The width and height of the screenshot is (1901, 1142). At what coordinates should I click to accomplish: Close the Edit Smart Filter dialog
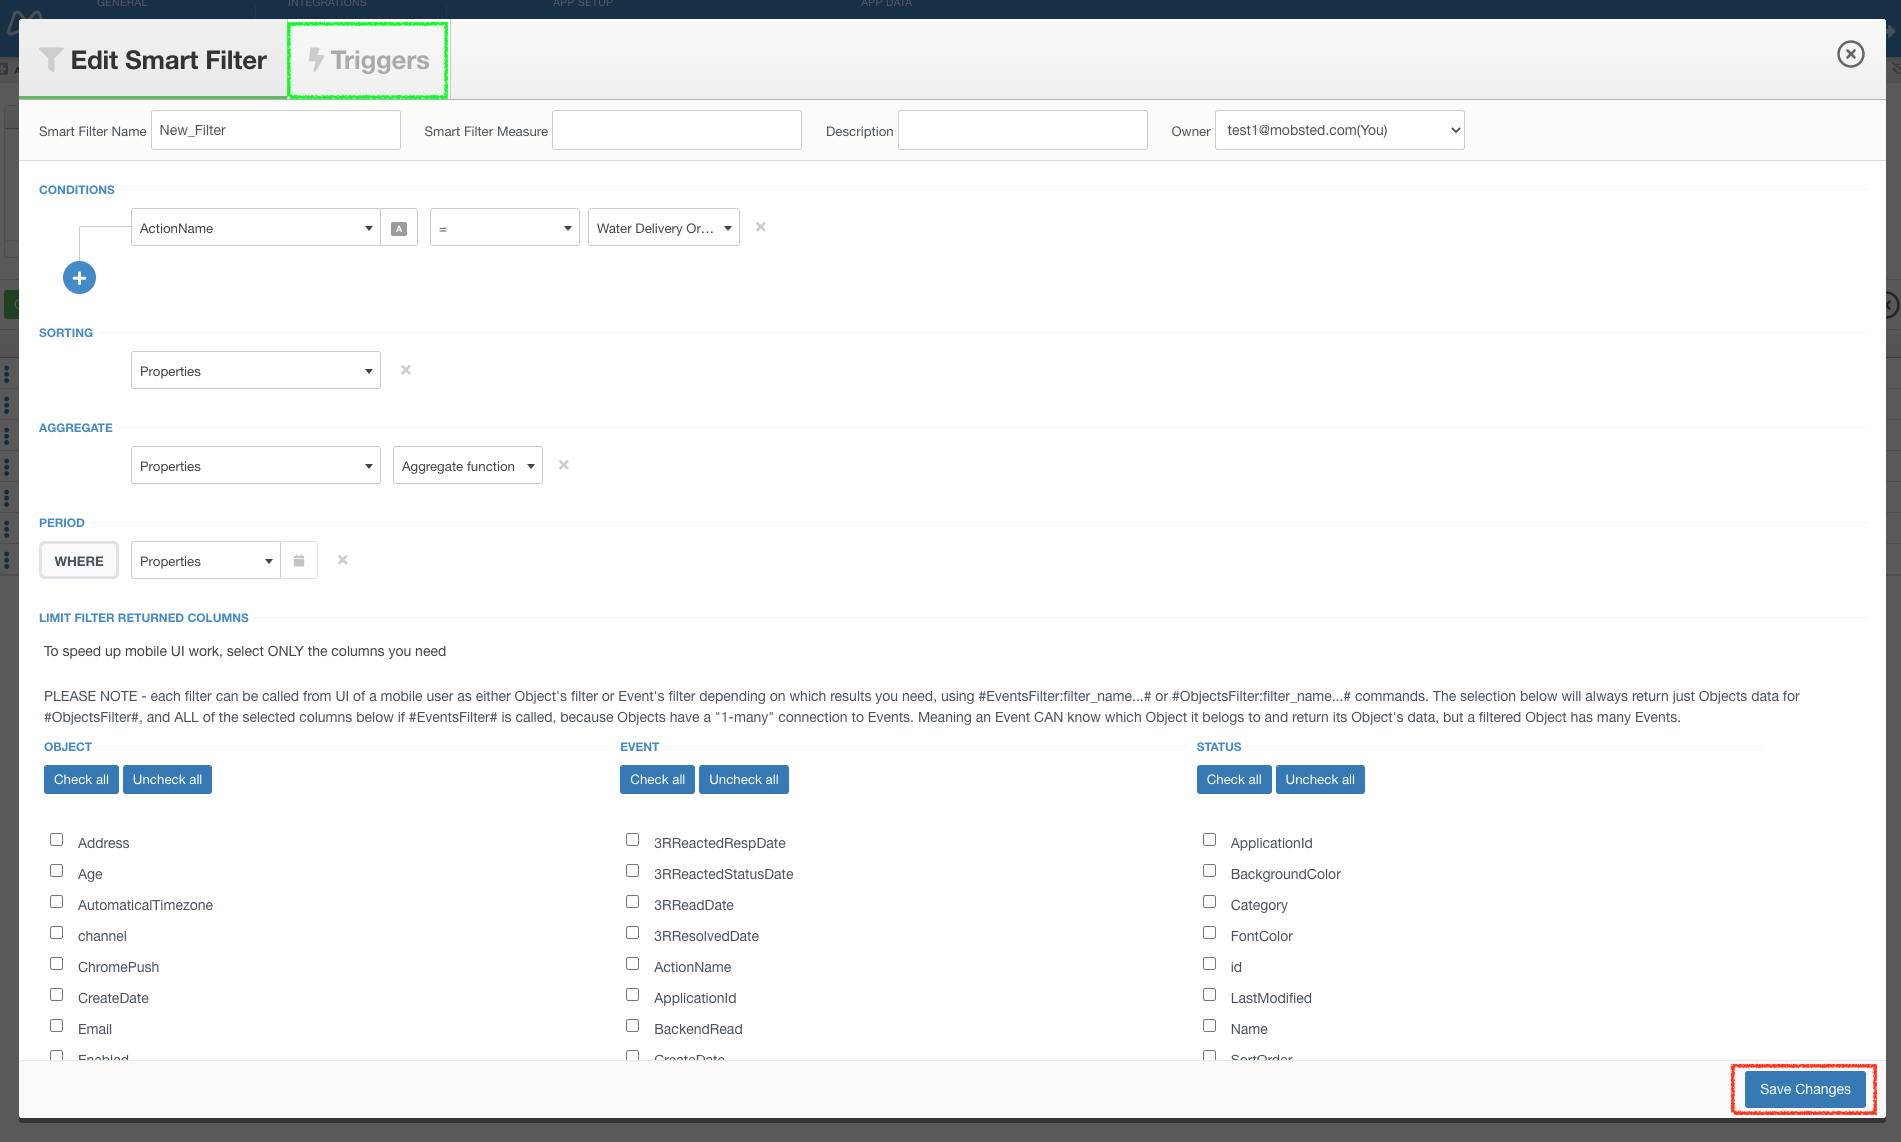pyautogui.click(x=1850, y=54)
